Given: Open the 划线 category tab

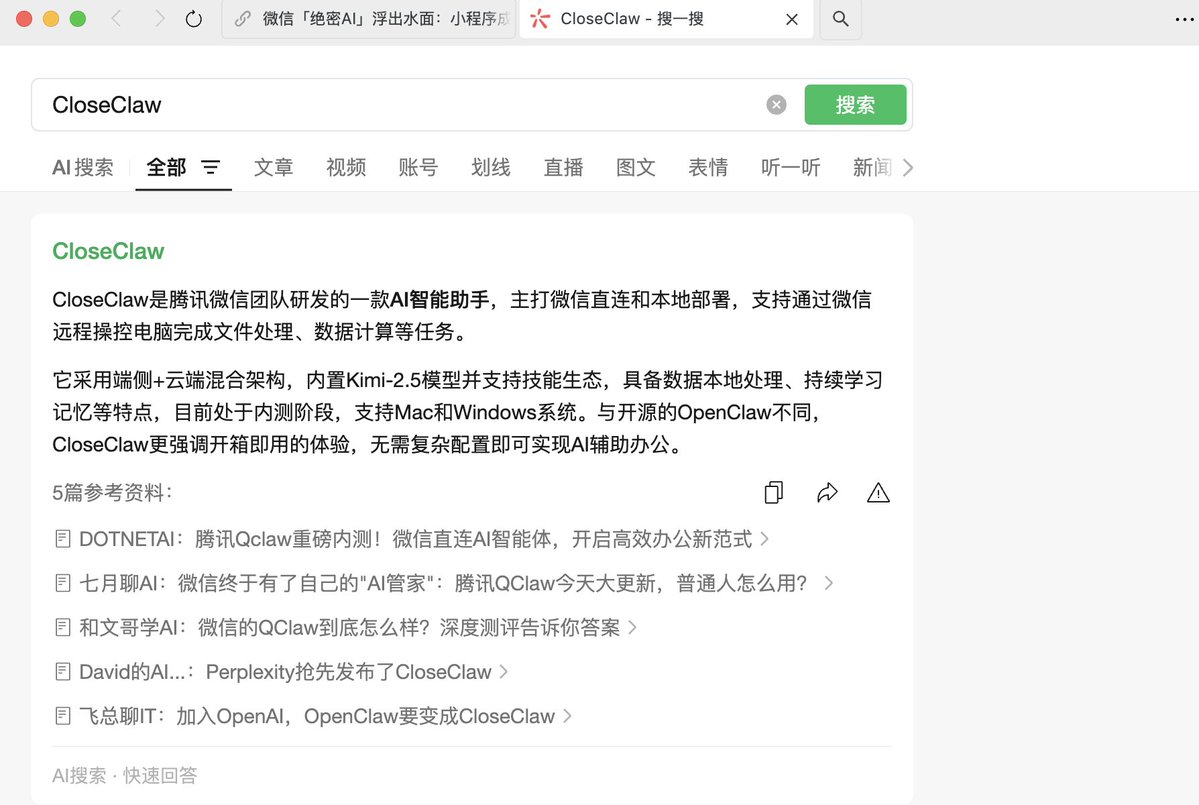Looking at the screenshot, I should point(491,167).
